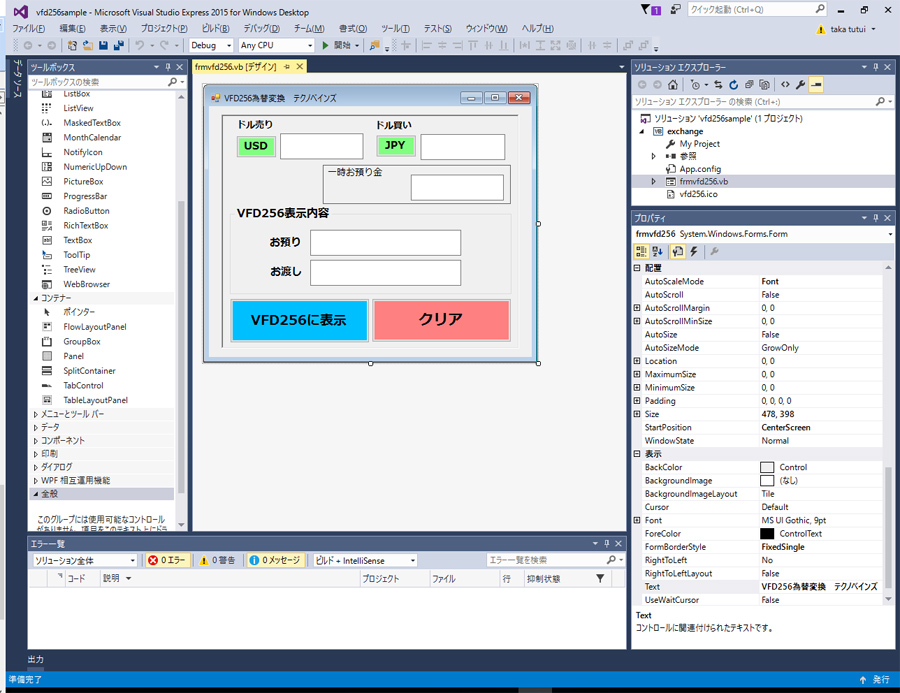Open the Properties object selector dropdown
Image resolution: width=900 pixels, height=693 pixels.
coord(890,234)
